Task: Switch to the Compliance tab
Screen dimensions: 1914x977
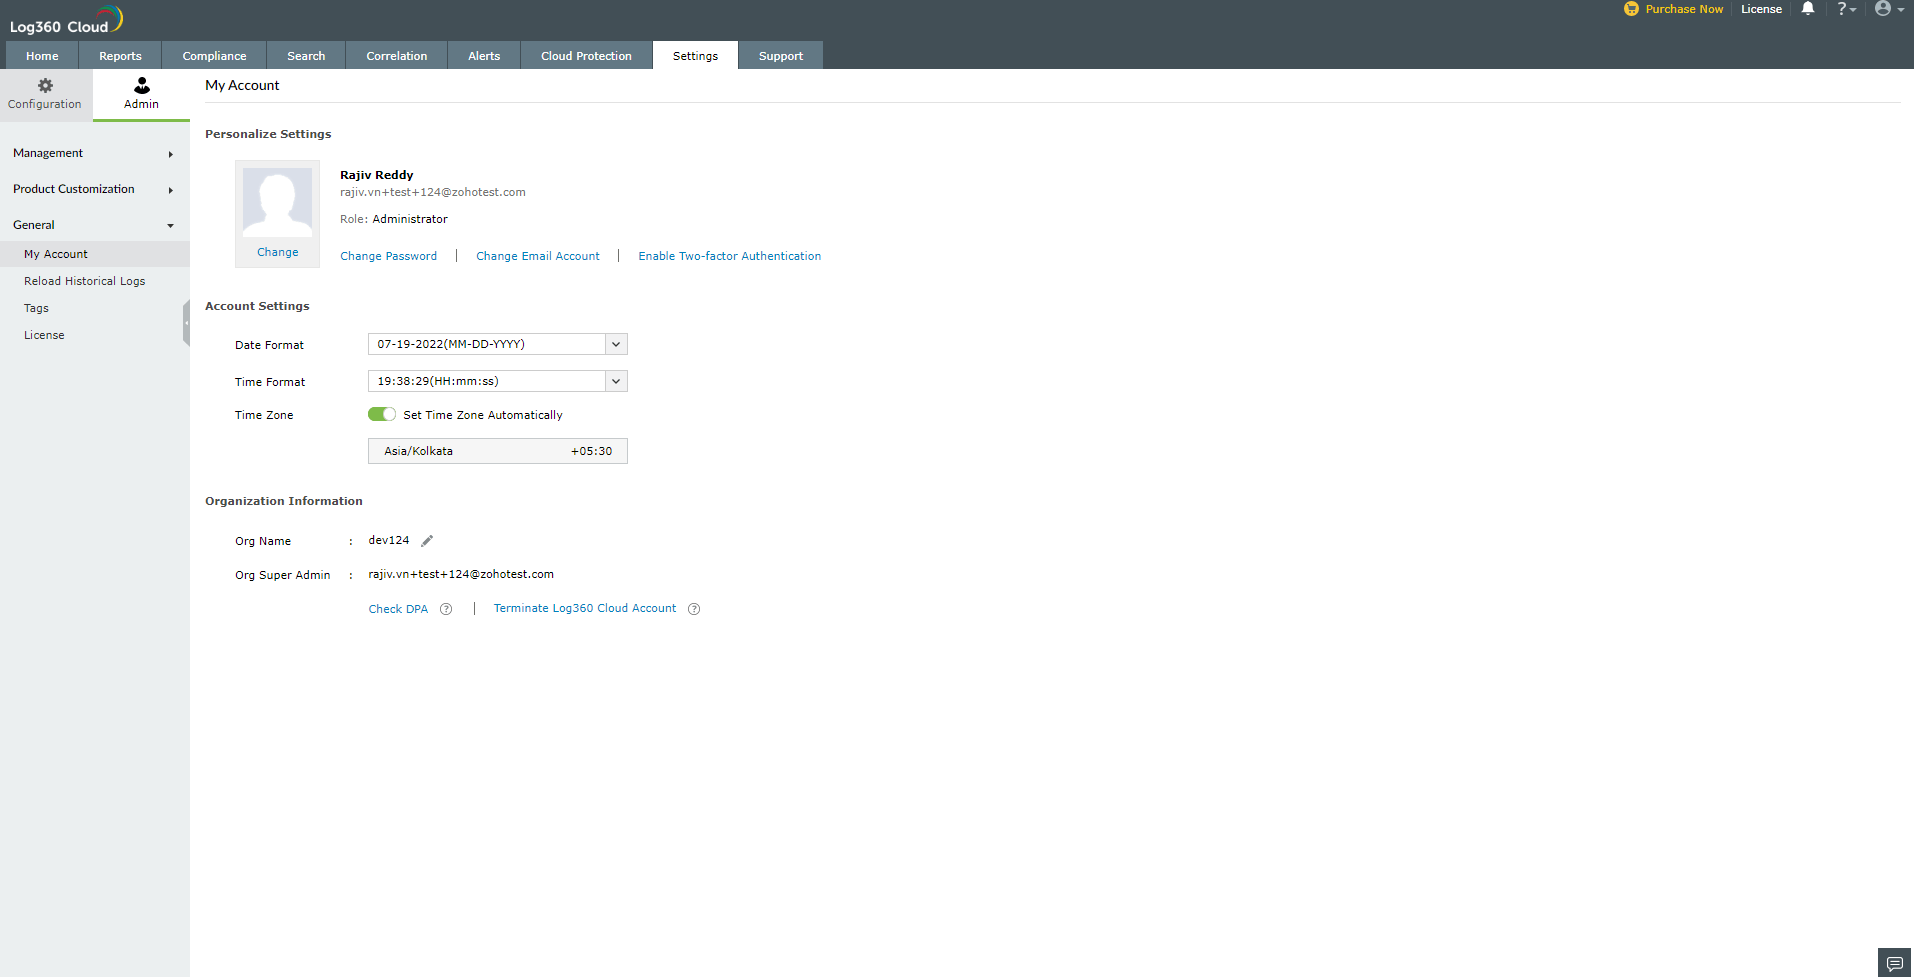Action: point(214,56)
